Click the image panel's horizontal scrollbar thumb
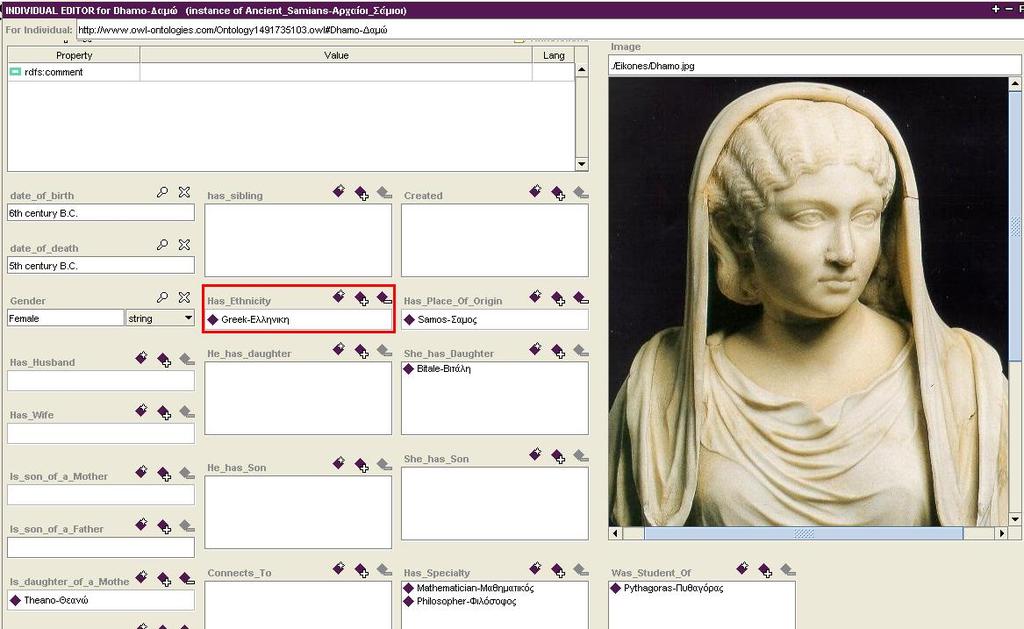This screenshot has width=1024, height=629. (803, 533)
